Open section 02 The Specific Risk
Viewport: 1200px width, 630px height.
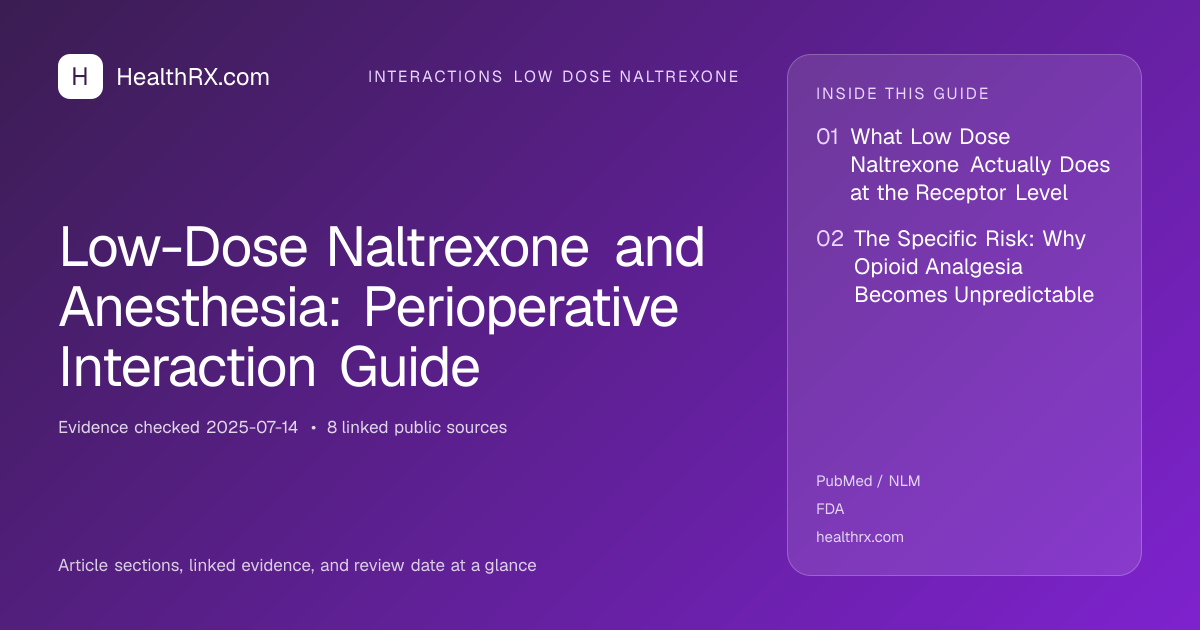[x=956, y=267]
